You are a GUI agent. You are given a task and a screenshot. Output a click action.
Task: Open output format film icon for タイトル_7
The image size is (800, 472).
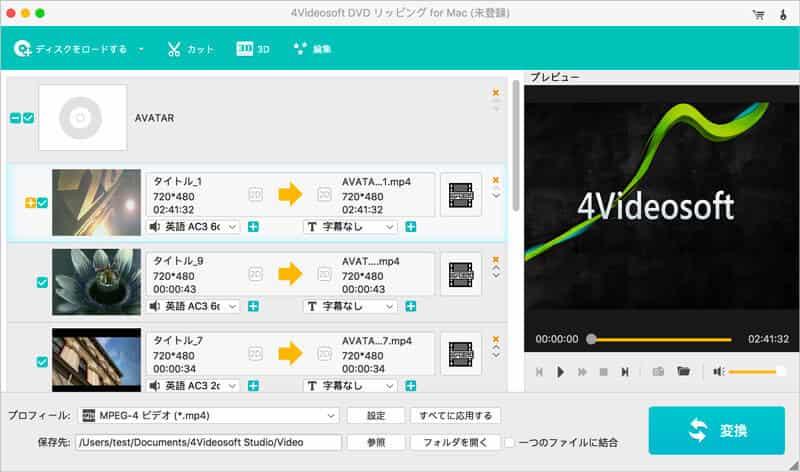[461, 354]
